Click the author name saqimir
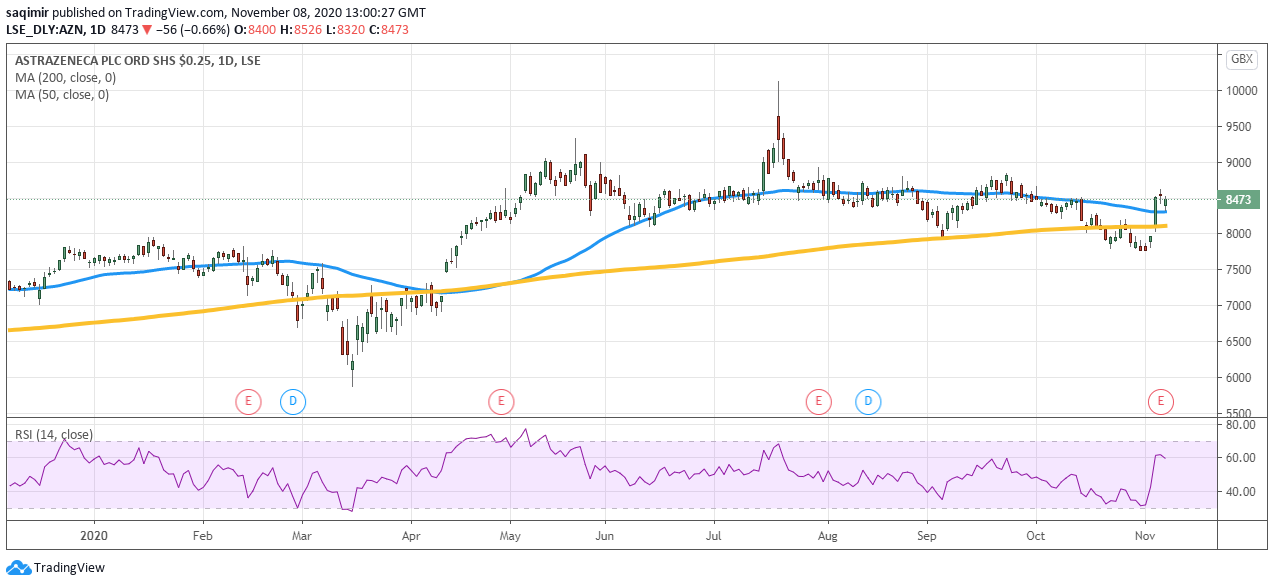The width and height of the screenshot is (1274, 586). click(27, 13)
